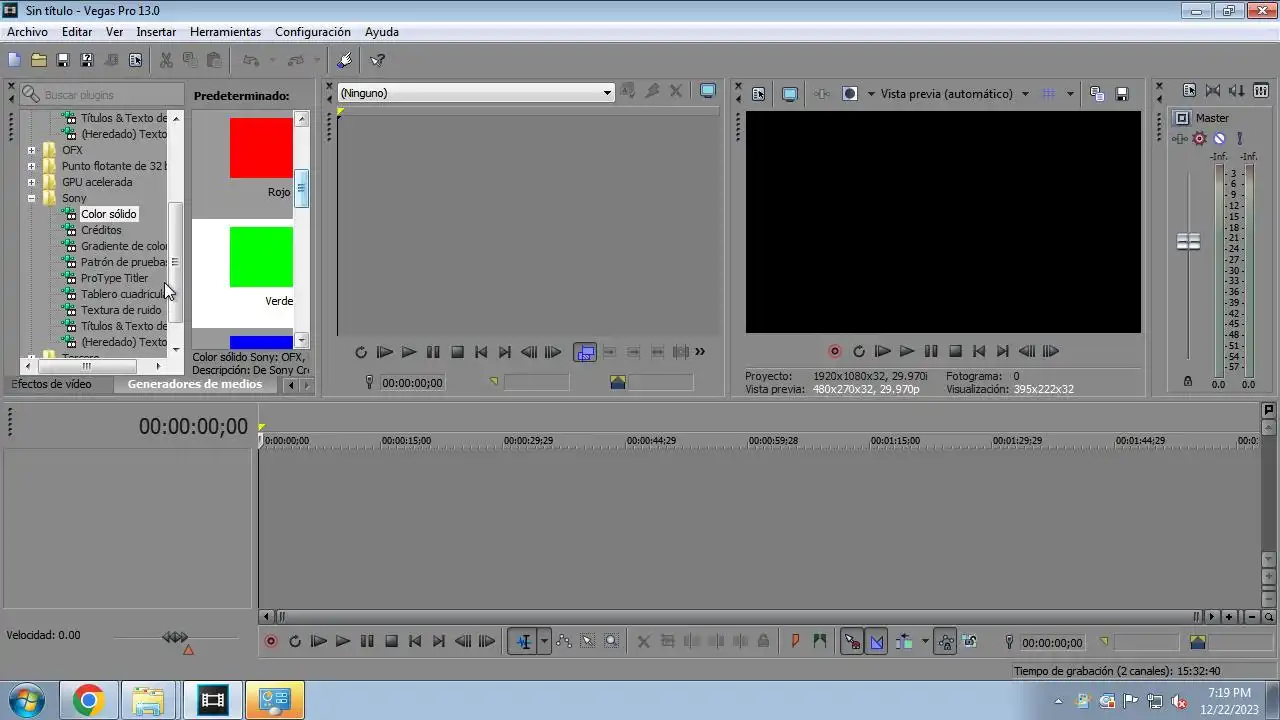Screen dimensions: 1280x720
Task: Click the trimmer timecode field 00:00:00;00
Action: tap(412, 383)
